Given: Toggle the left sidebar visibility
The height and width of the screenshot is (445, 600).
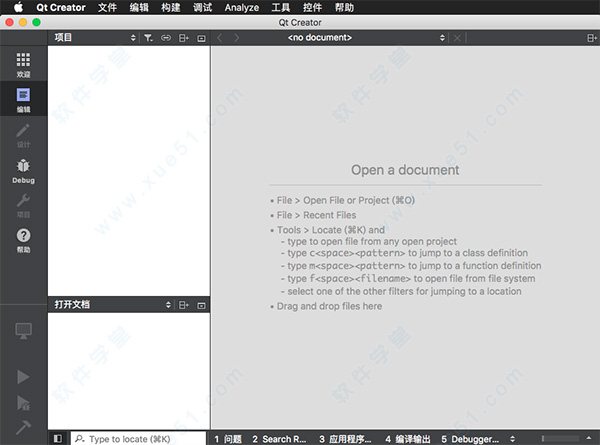Looking at the screenshot, I should click(58, 438).
